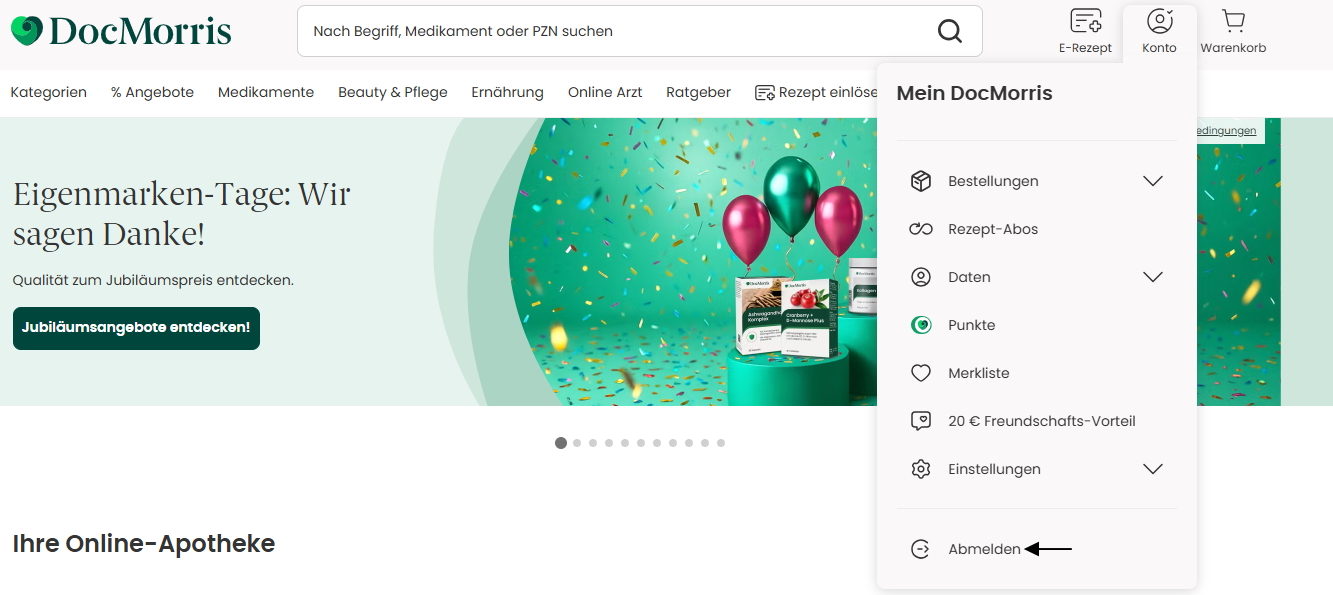1333x595 pixels.
Task: Click the prescription icon beside Rezept einlösen
Action: [x=765, y=93]
